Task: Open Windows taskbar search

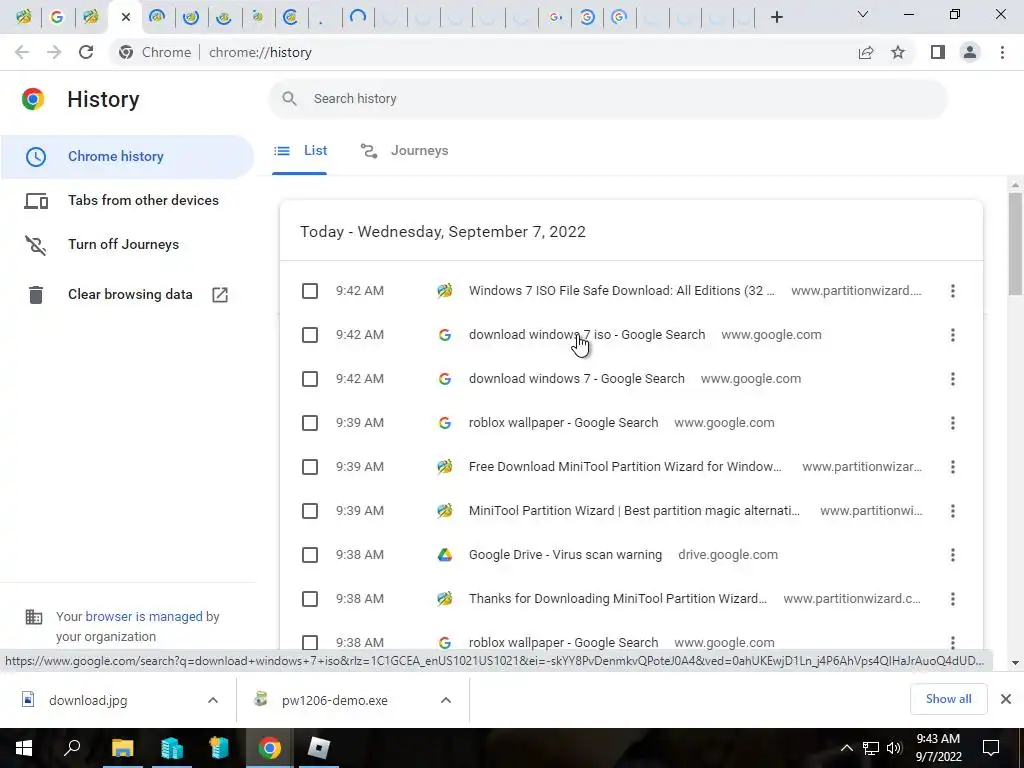Action: 72,748
